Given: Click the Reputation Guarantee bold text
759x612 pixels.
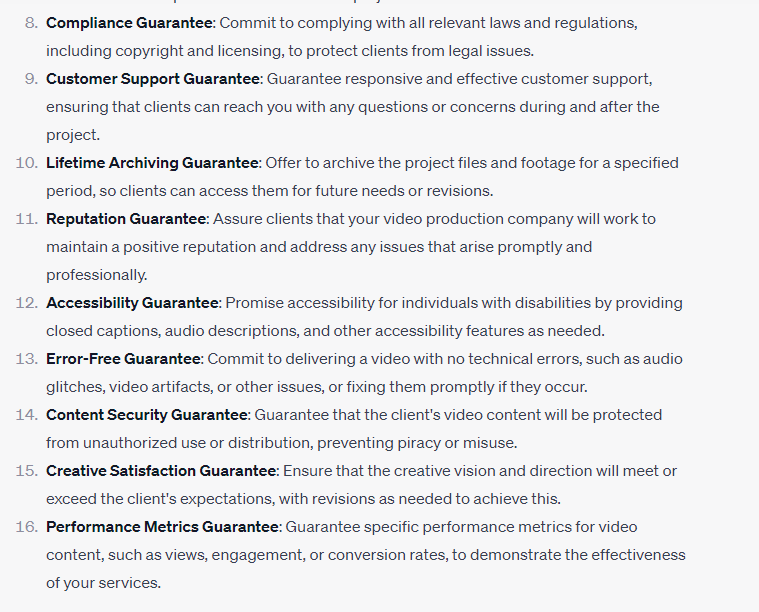Looking at the screenshot, I should tap(126, 218).
